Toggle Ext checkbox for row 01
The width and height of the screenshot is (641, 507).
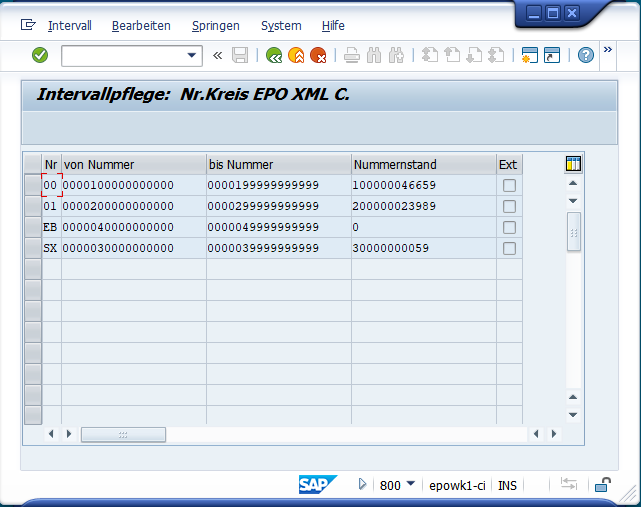[x=509, y=206]
